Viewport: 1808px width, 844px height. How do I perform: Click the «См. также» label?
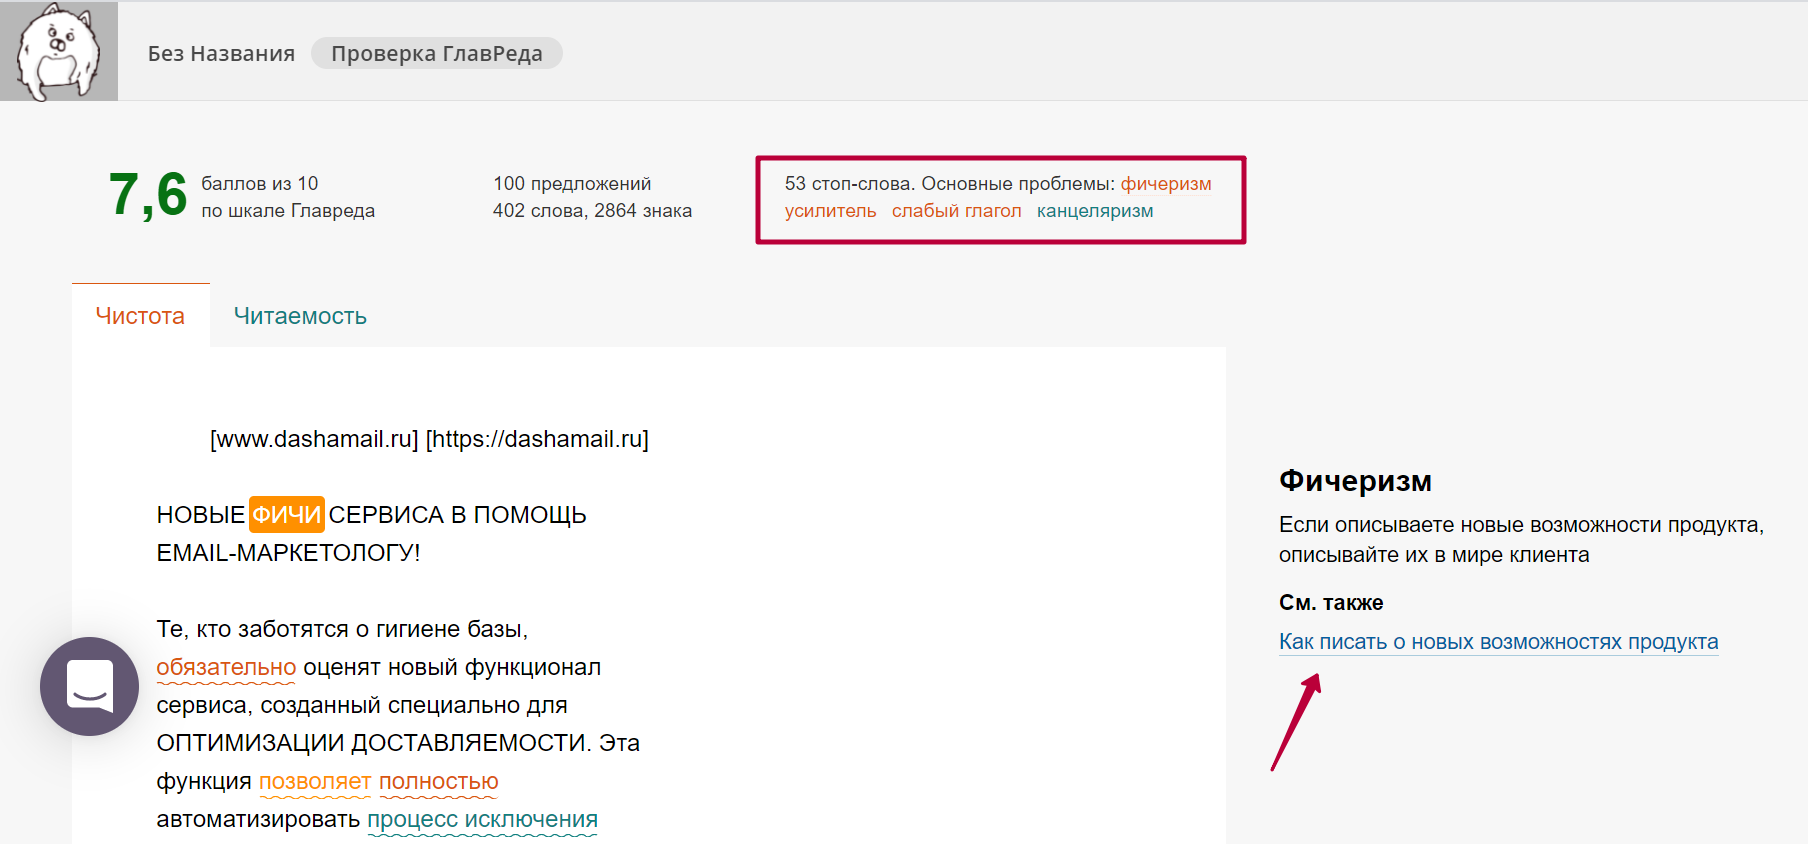pyautogui.click(x=1331, y=603)
